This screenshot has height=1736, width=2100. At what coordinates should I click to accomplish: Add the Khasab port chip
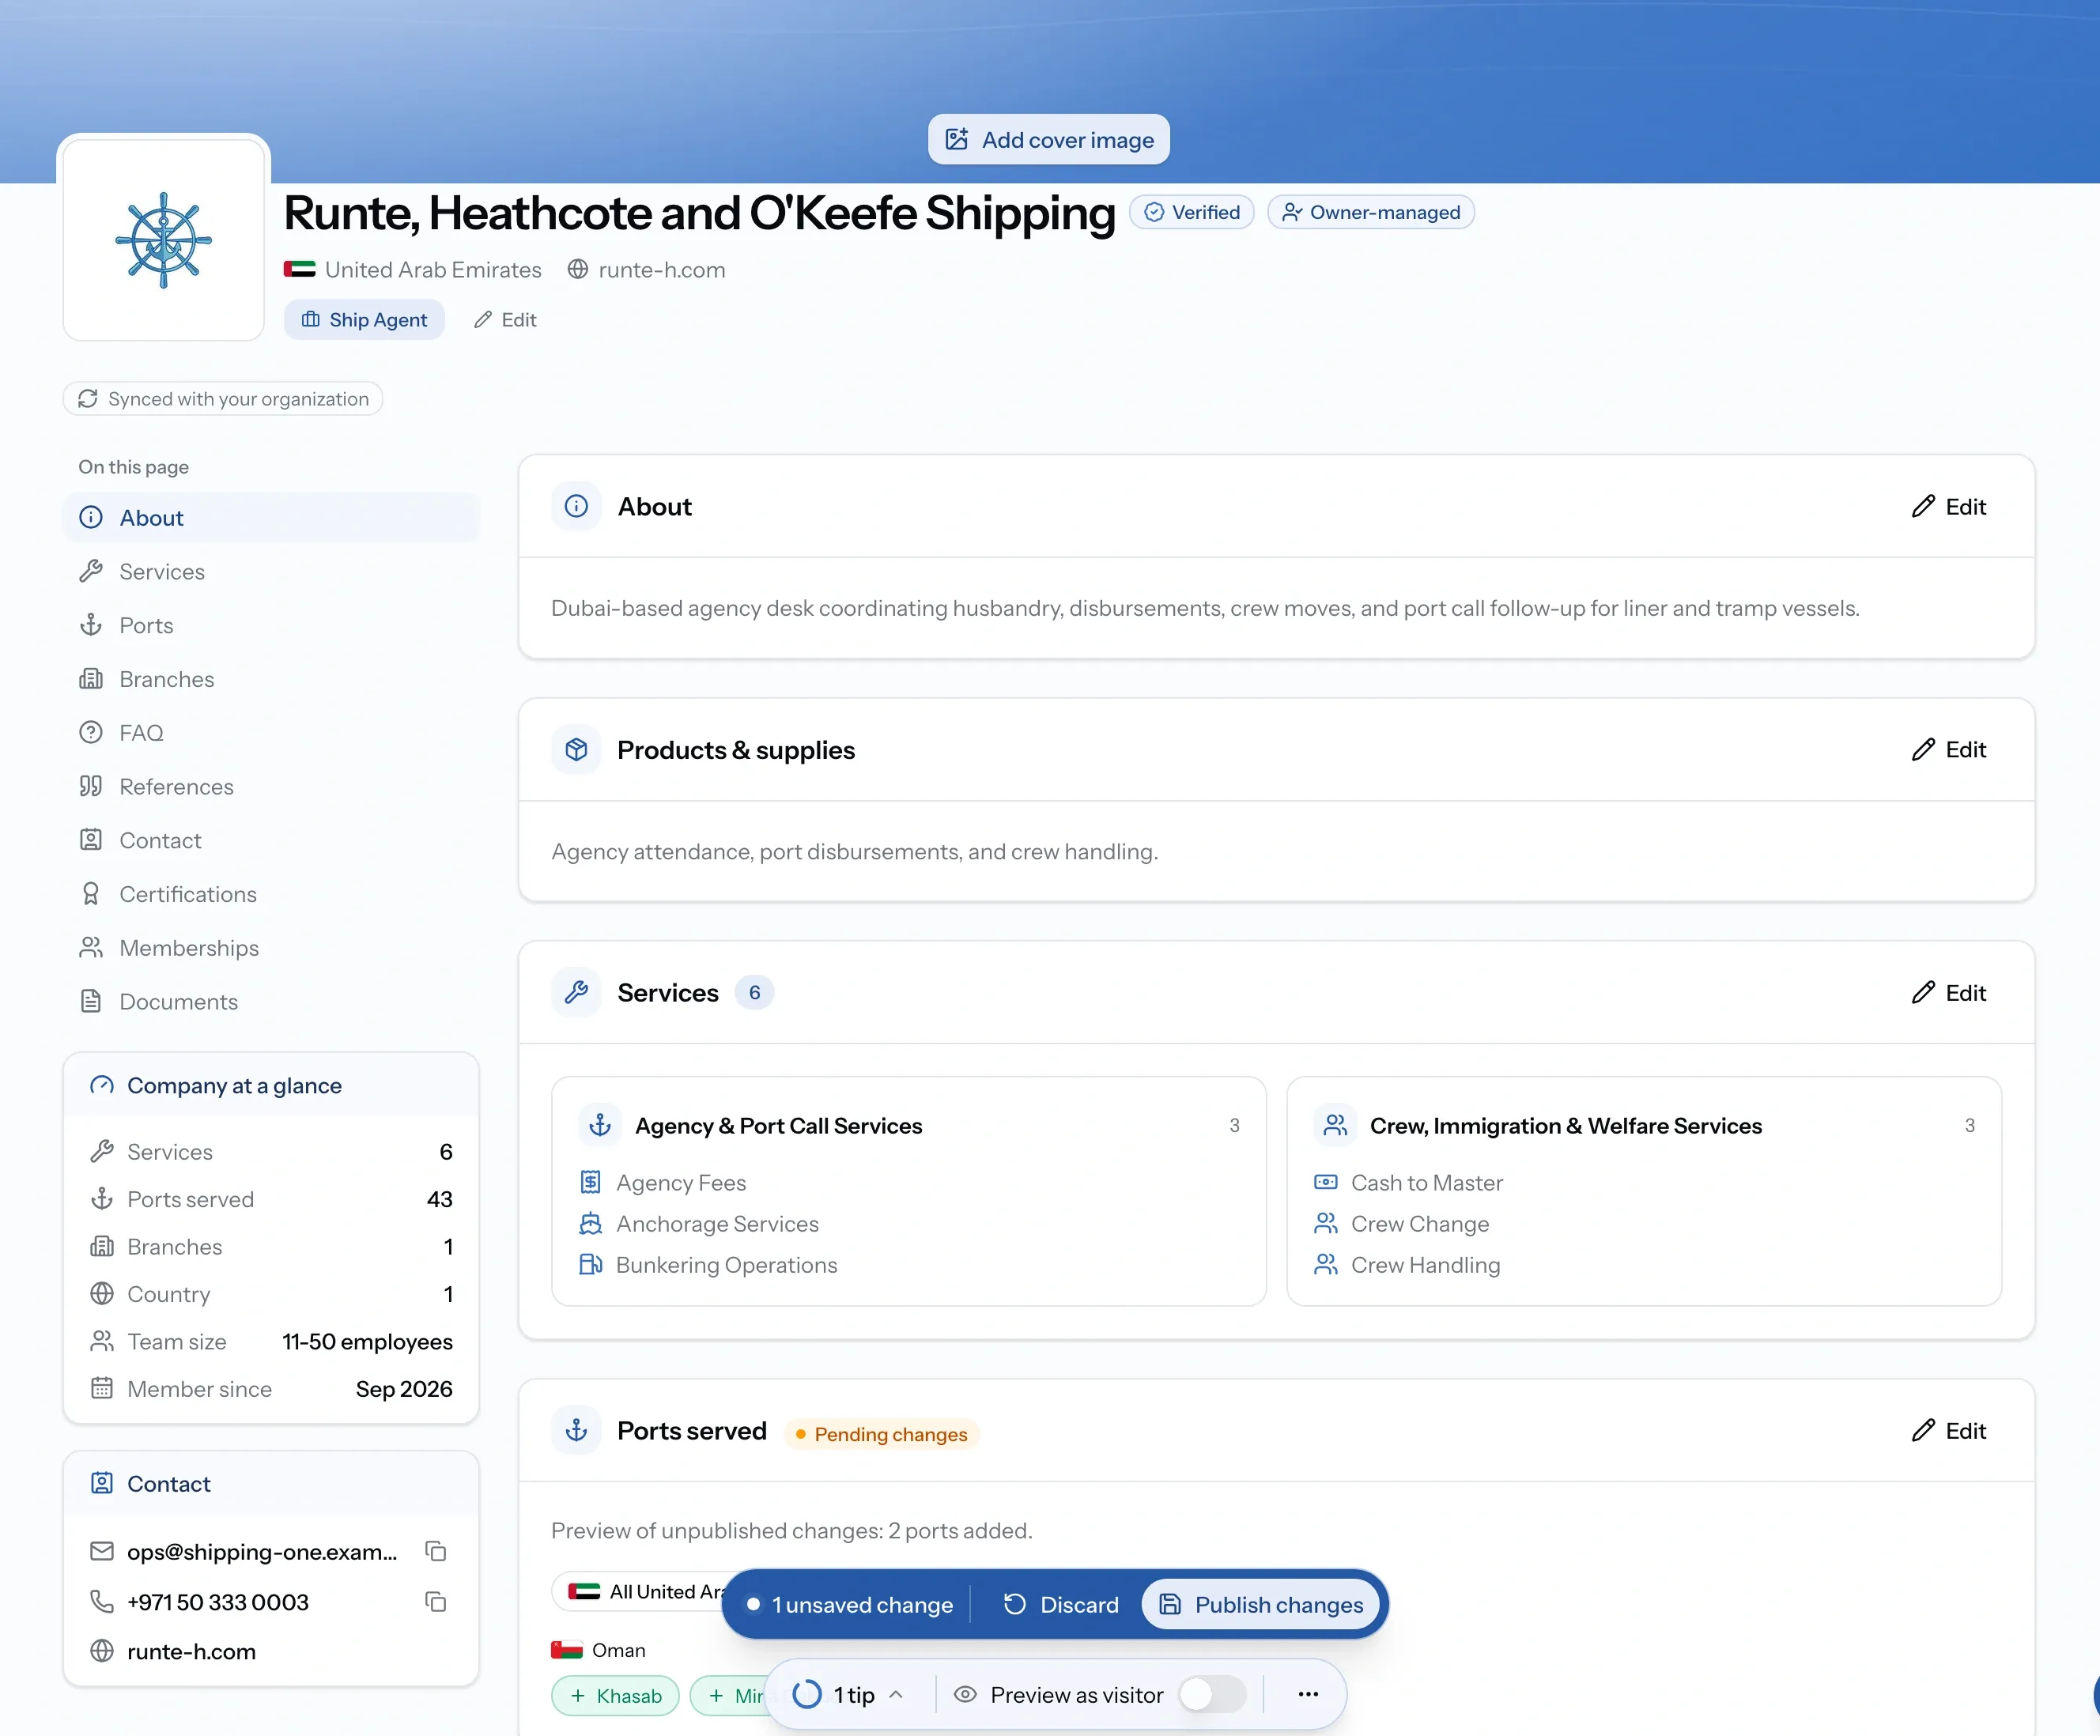[x=615, y=1696]
